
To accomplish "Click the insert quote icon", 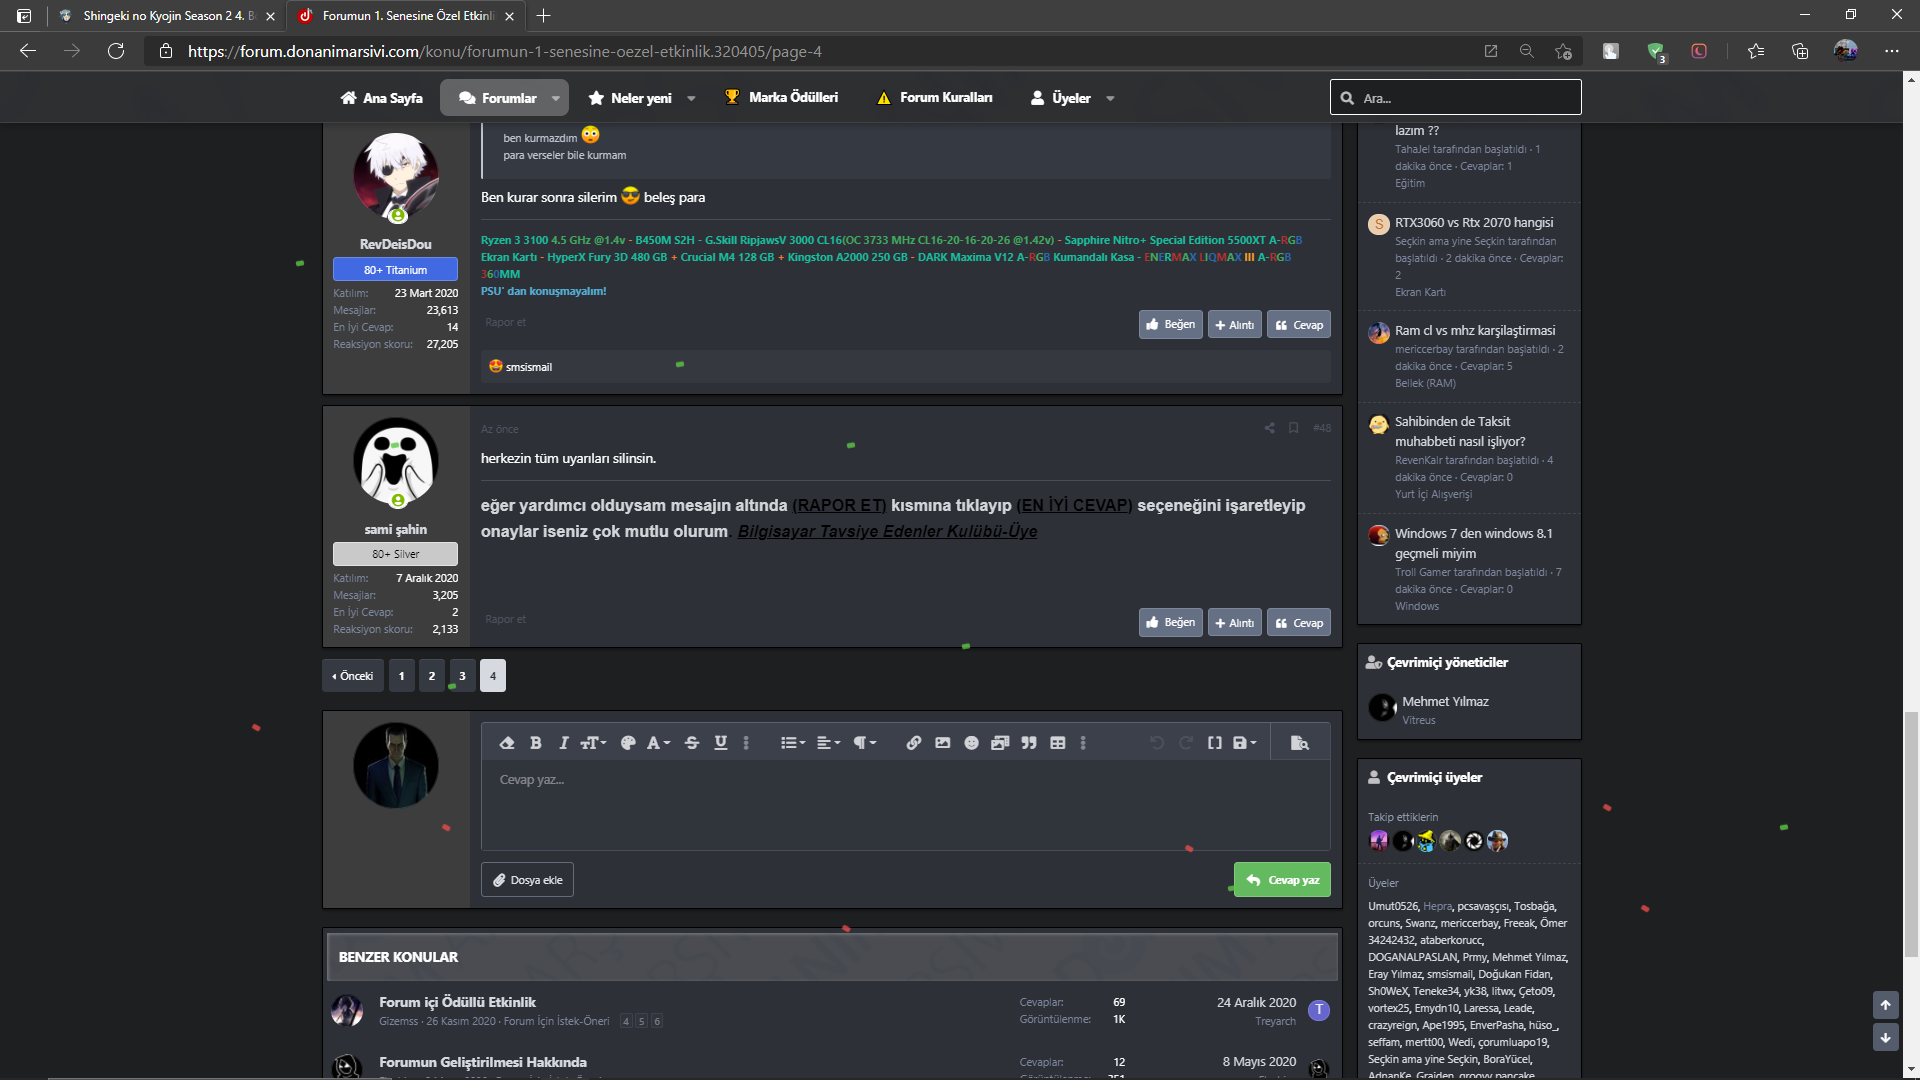I will point(1029,743).
